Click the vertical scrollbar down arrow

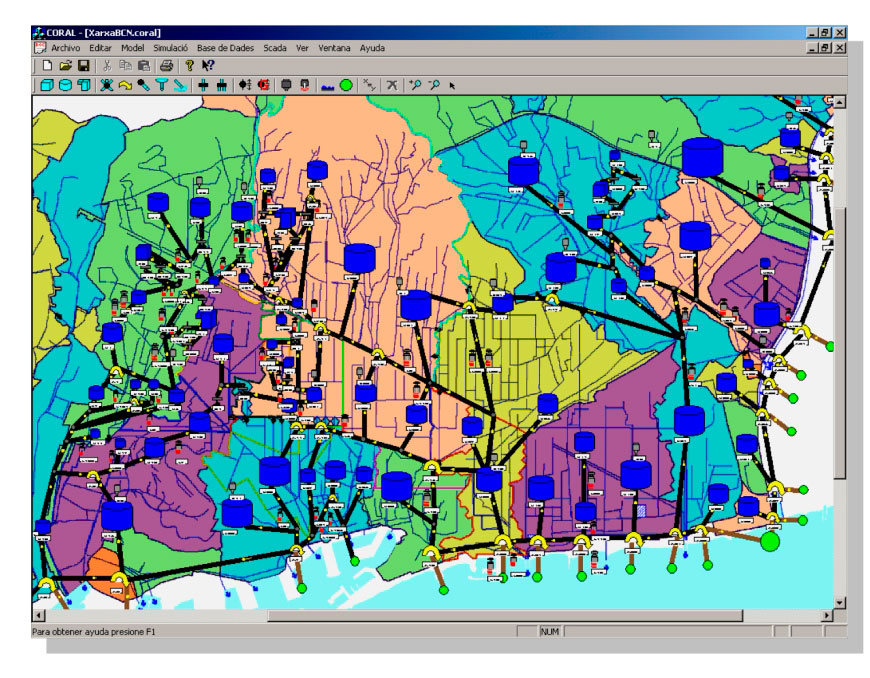point(840,602)
